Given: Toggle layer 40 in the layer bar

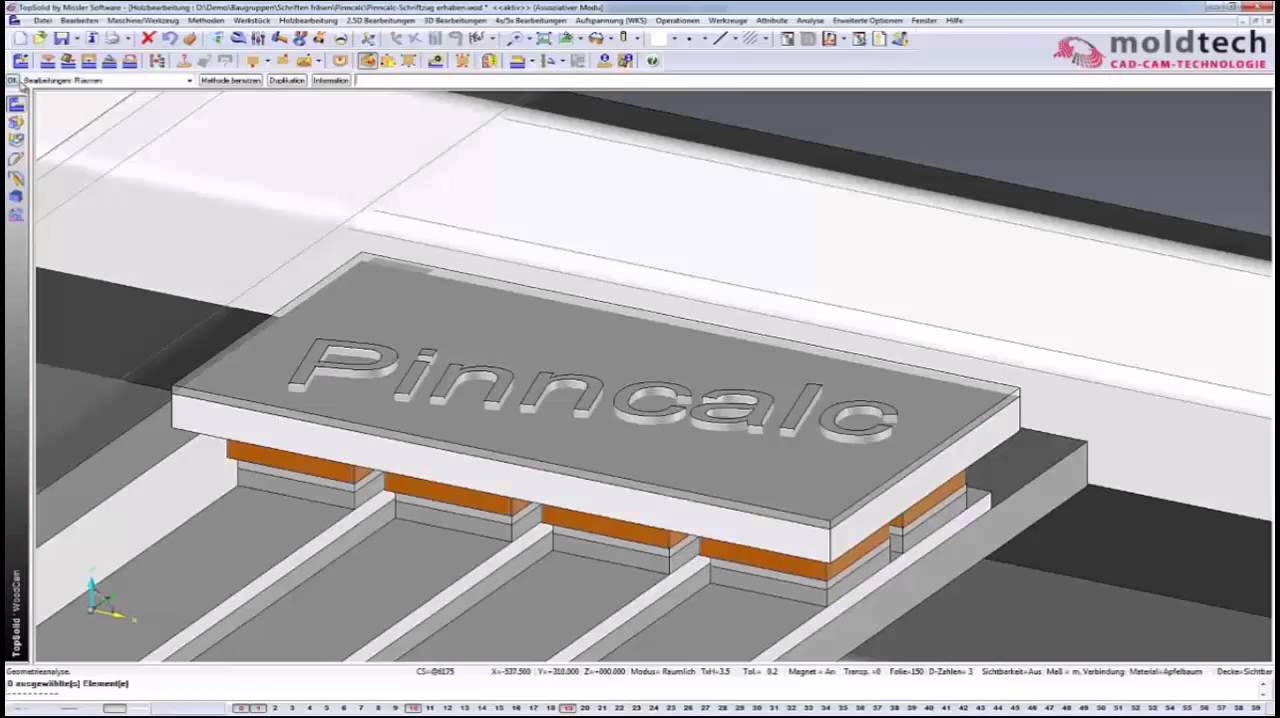Looking at the screenshot, I should coord(928,708).
